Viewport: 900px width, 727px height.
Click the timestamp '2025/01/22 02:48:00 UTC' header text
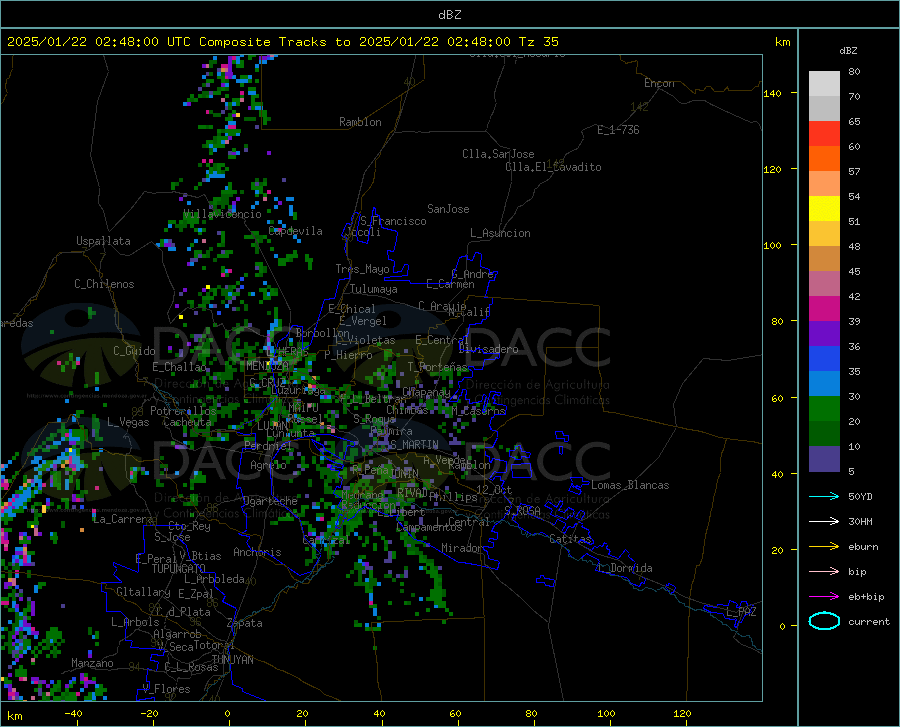click(x=99, y=41)
